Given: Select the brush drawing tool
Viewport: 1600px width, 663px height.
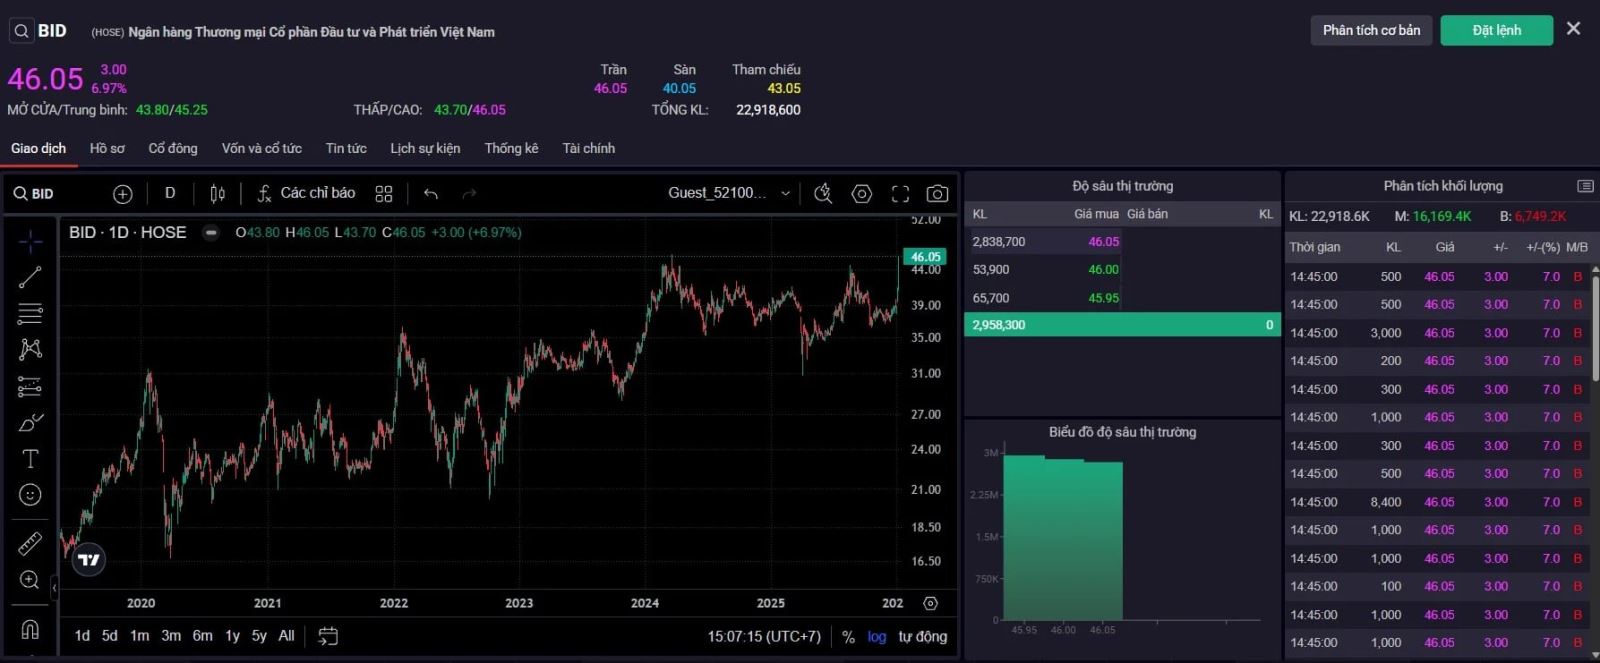Looking at the screenshot, I should pyautogui.click(x=30, y=422).
